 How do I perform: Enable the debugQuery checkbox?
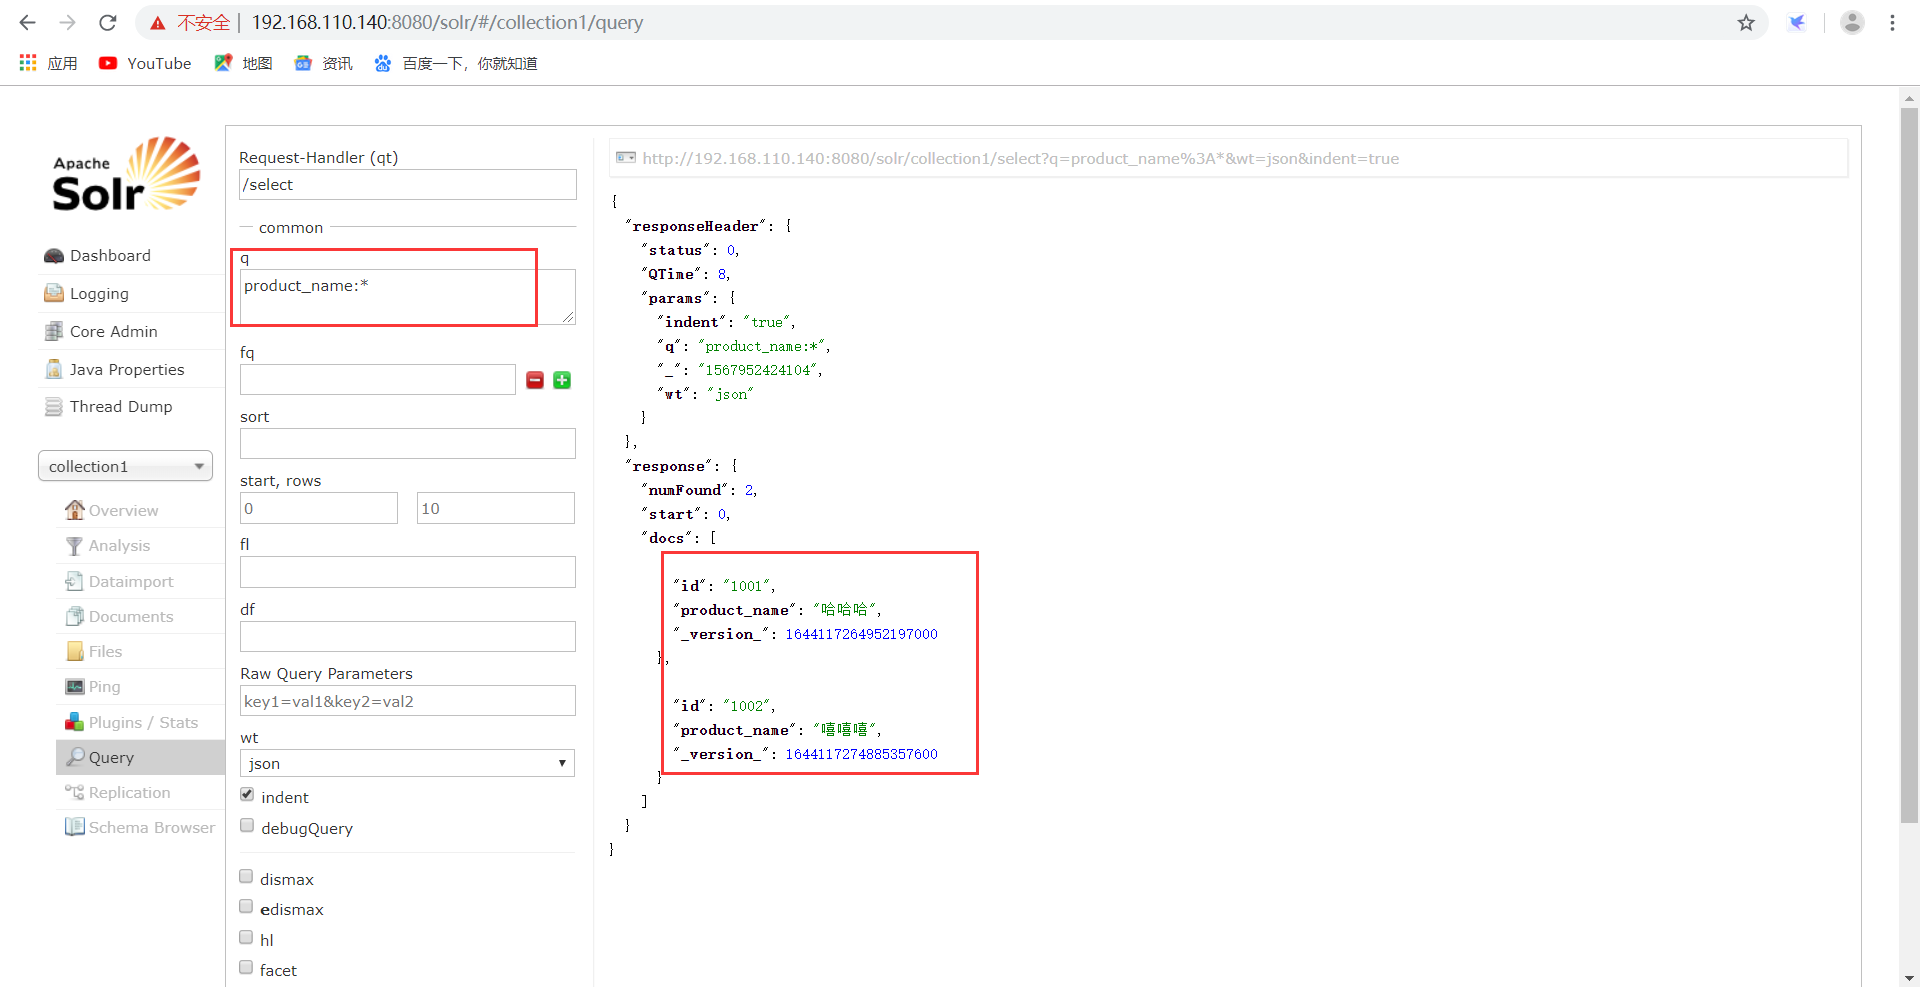(x=247, y=825)
